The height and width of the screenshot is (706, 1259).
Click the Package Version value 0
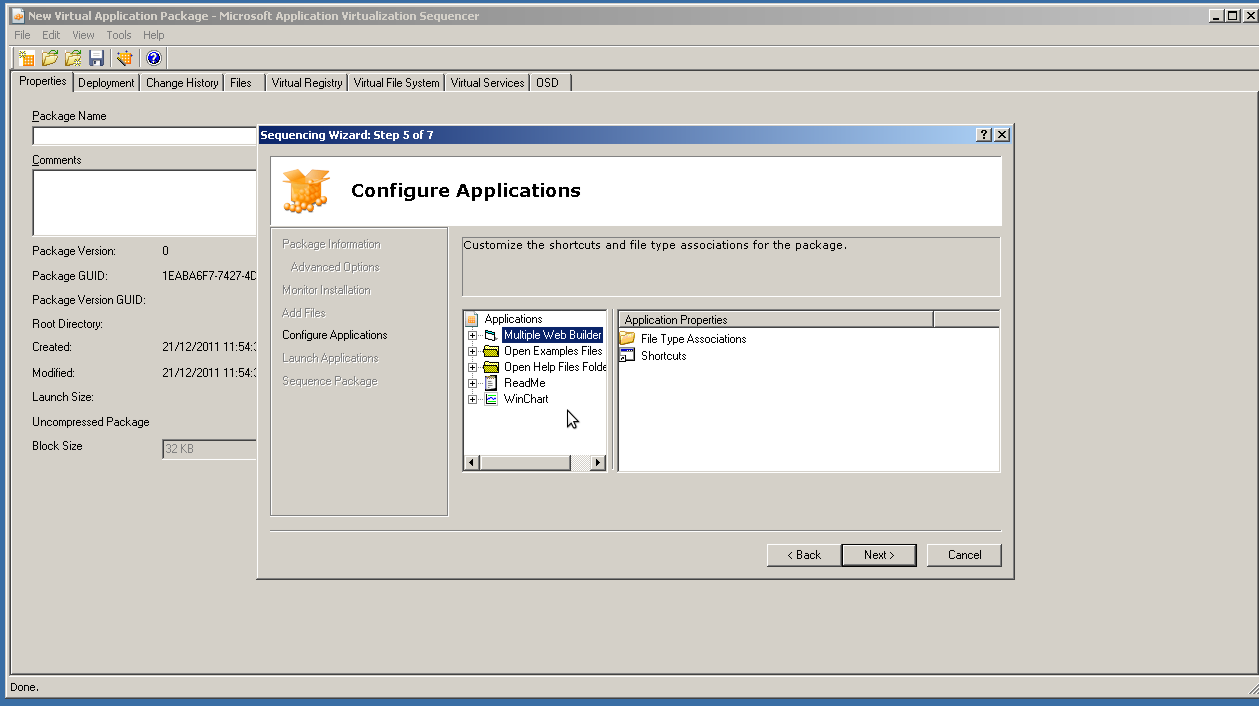(x=166, y=251)
